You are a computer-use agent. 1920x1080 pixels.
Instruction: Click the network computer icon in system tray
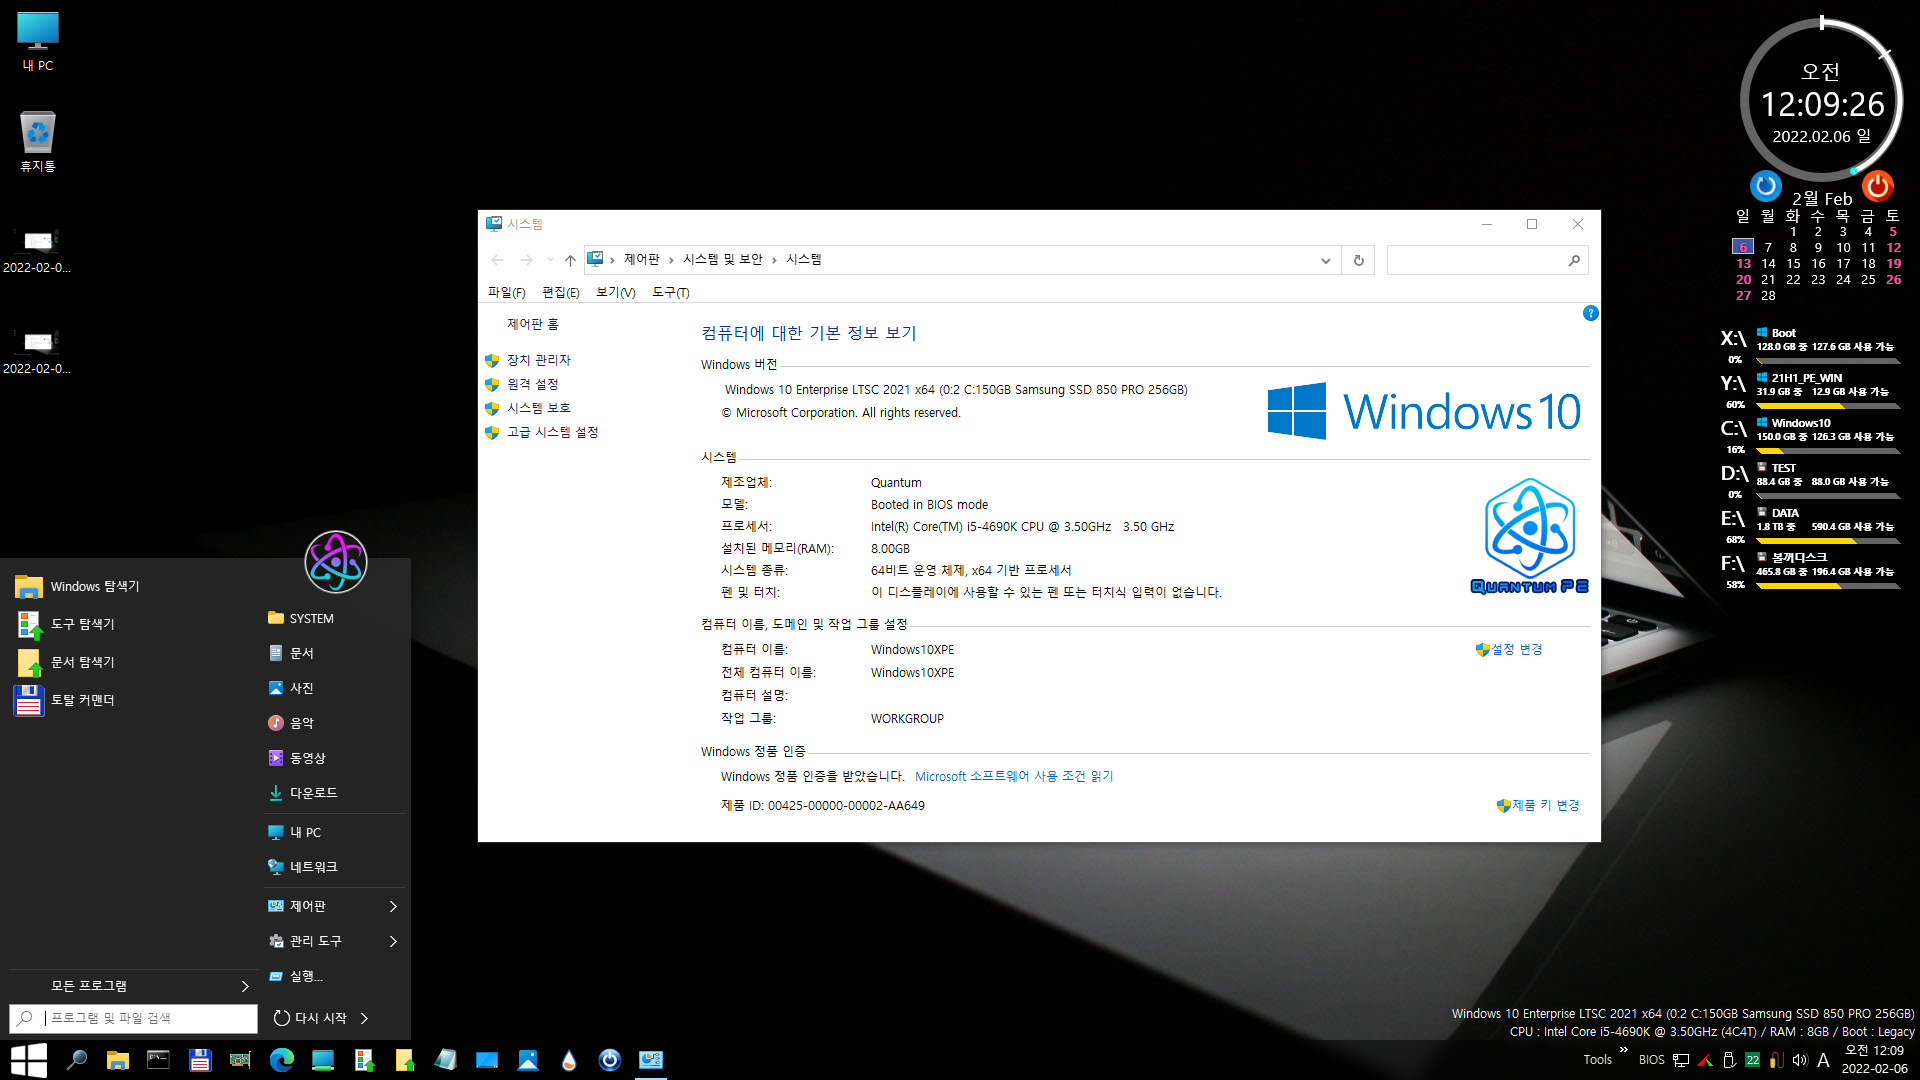pyautogui.click(x=1681, y=1060)
